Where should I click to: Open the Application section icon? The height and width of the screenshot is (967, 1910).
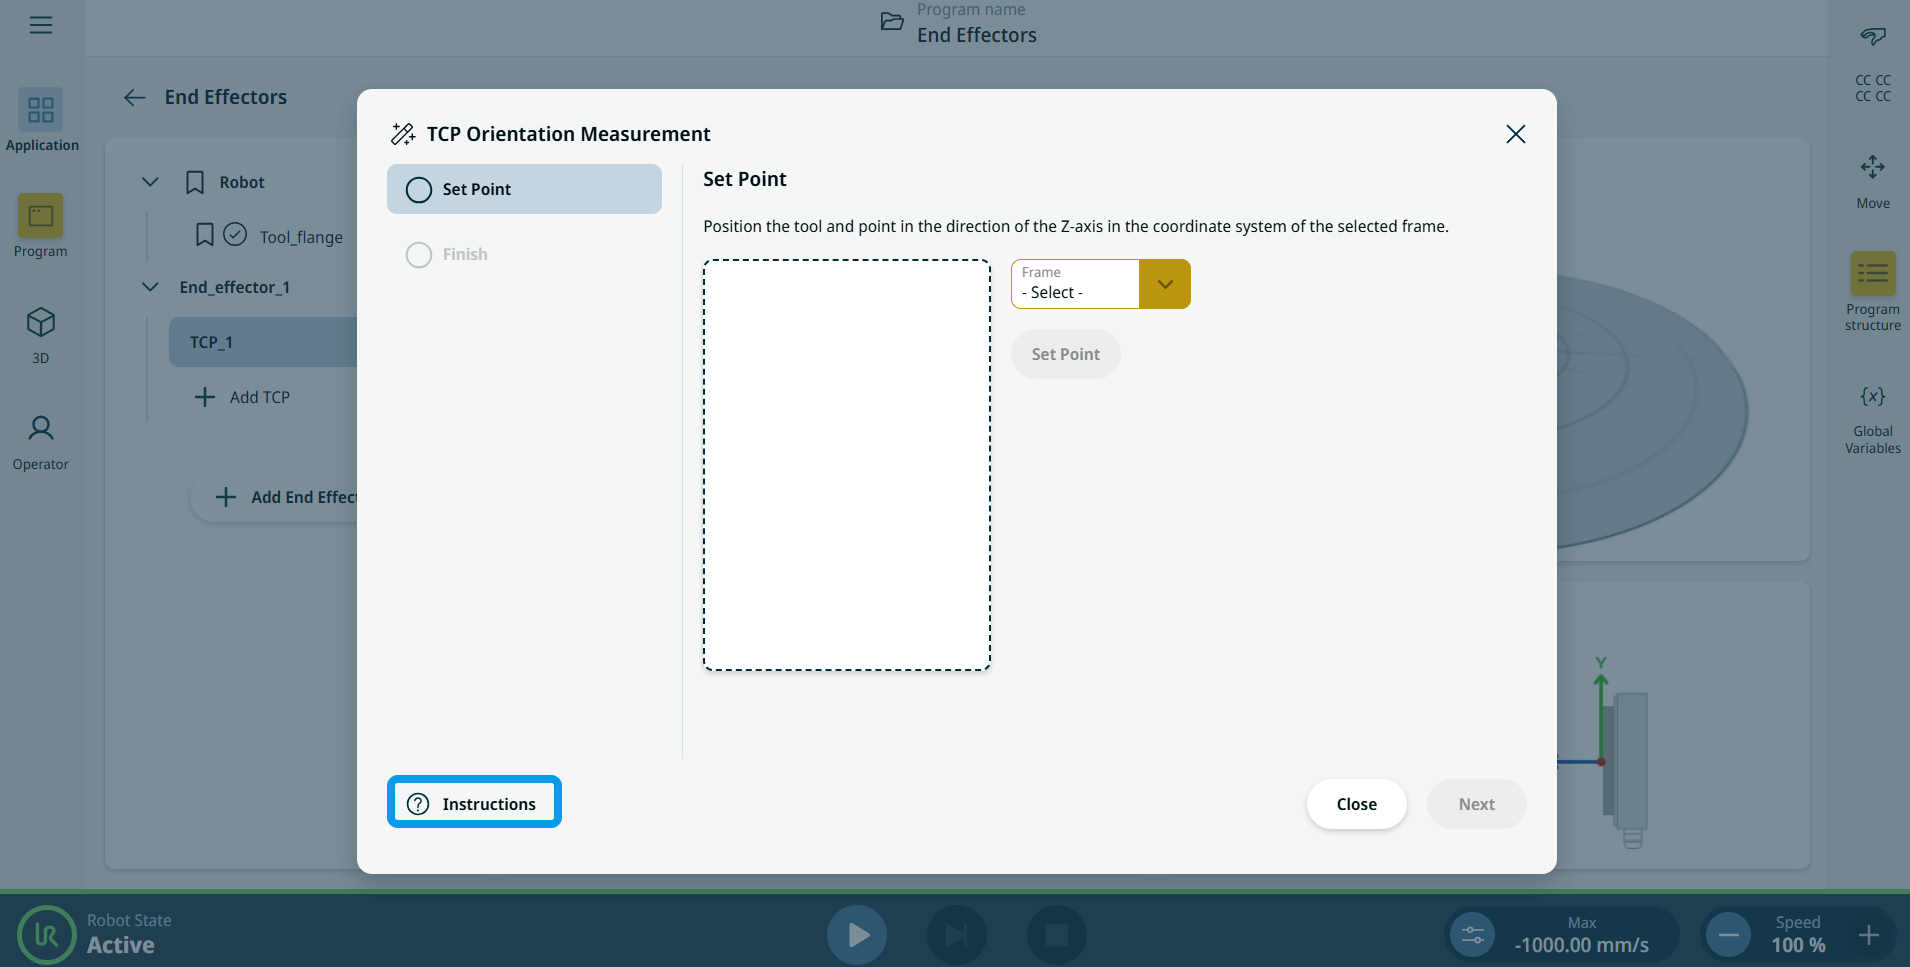point(41,111)
